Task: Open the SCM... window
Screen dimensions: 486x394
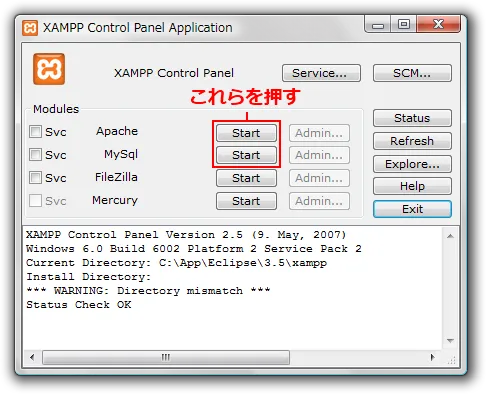Action: tap(412, 73)
